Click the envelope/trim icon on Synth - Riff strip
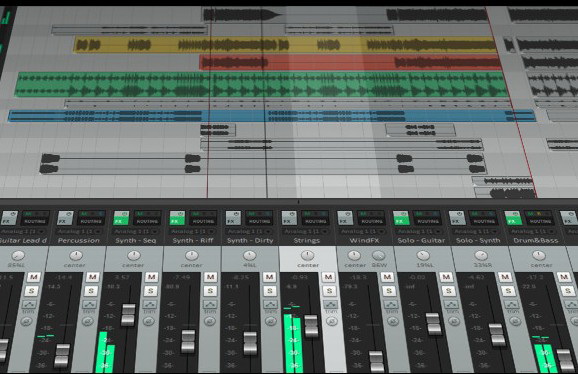 tap(210, 305)
